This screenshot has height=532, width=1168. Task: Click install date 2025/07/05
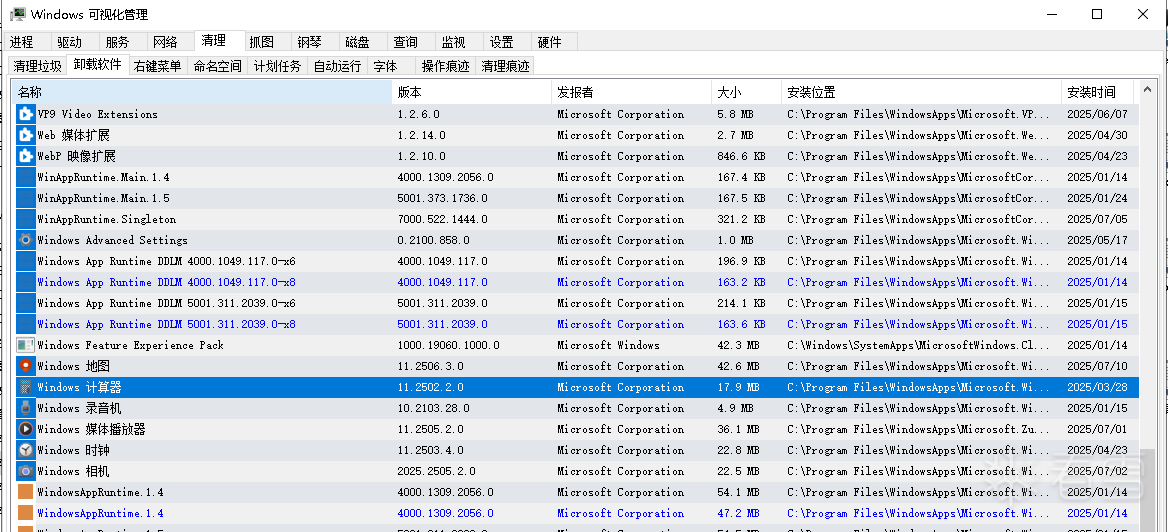[1097, 220]
